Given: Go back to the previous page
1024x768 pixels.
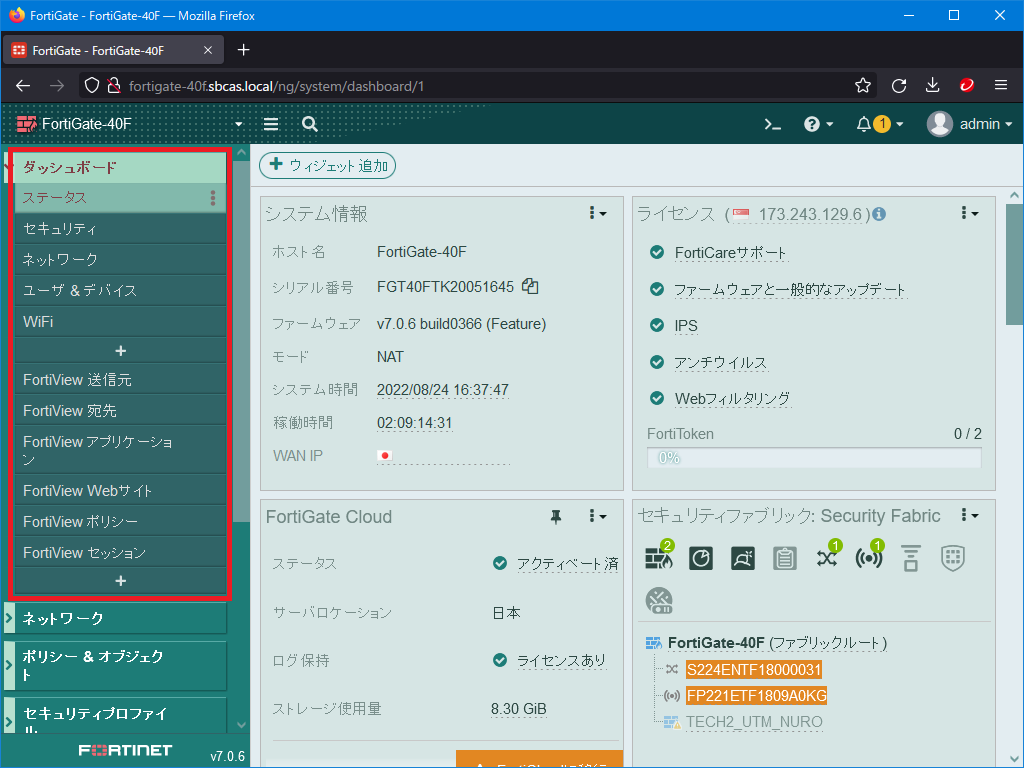Looking at the screenshot, I should 23,86.
